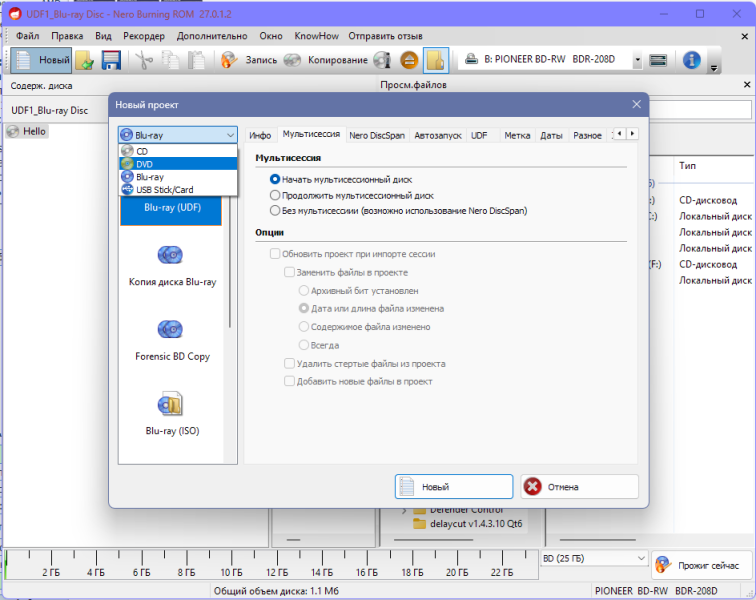Choose the Blu-ray (ISO) project icon

(x=172, y=415)
